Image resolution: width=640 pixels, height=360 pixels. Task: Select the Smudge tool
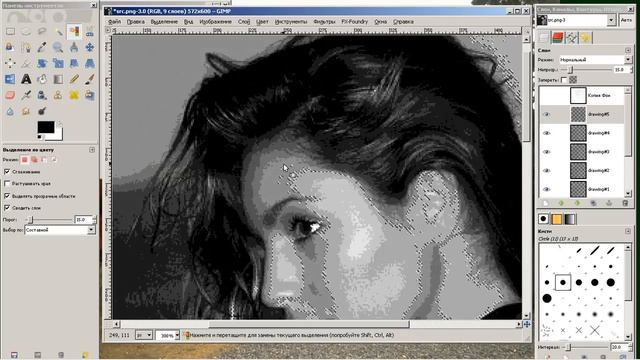(26, 111)
